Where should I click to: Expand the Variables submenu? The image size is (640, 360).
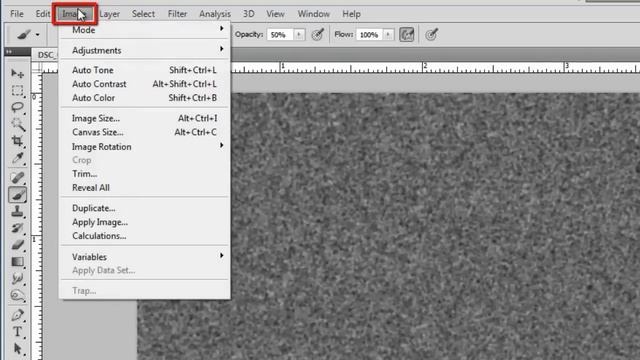(145, 257)
